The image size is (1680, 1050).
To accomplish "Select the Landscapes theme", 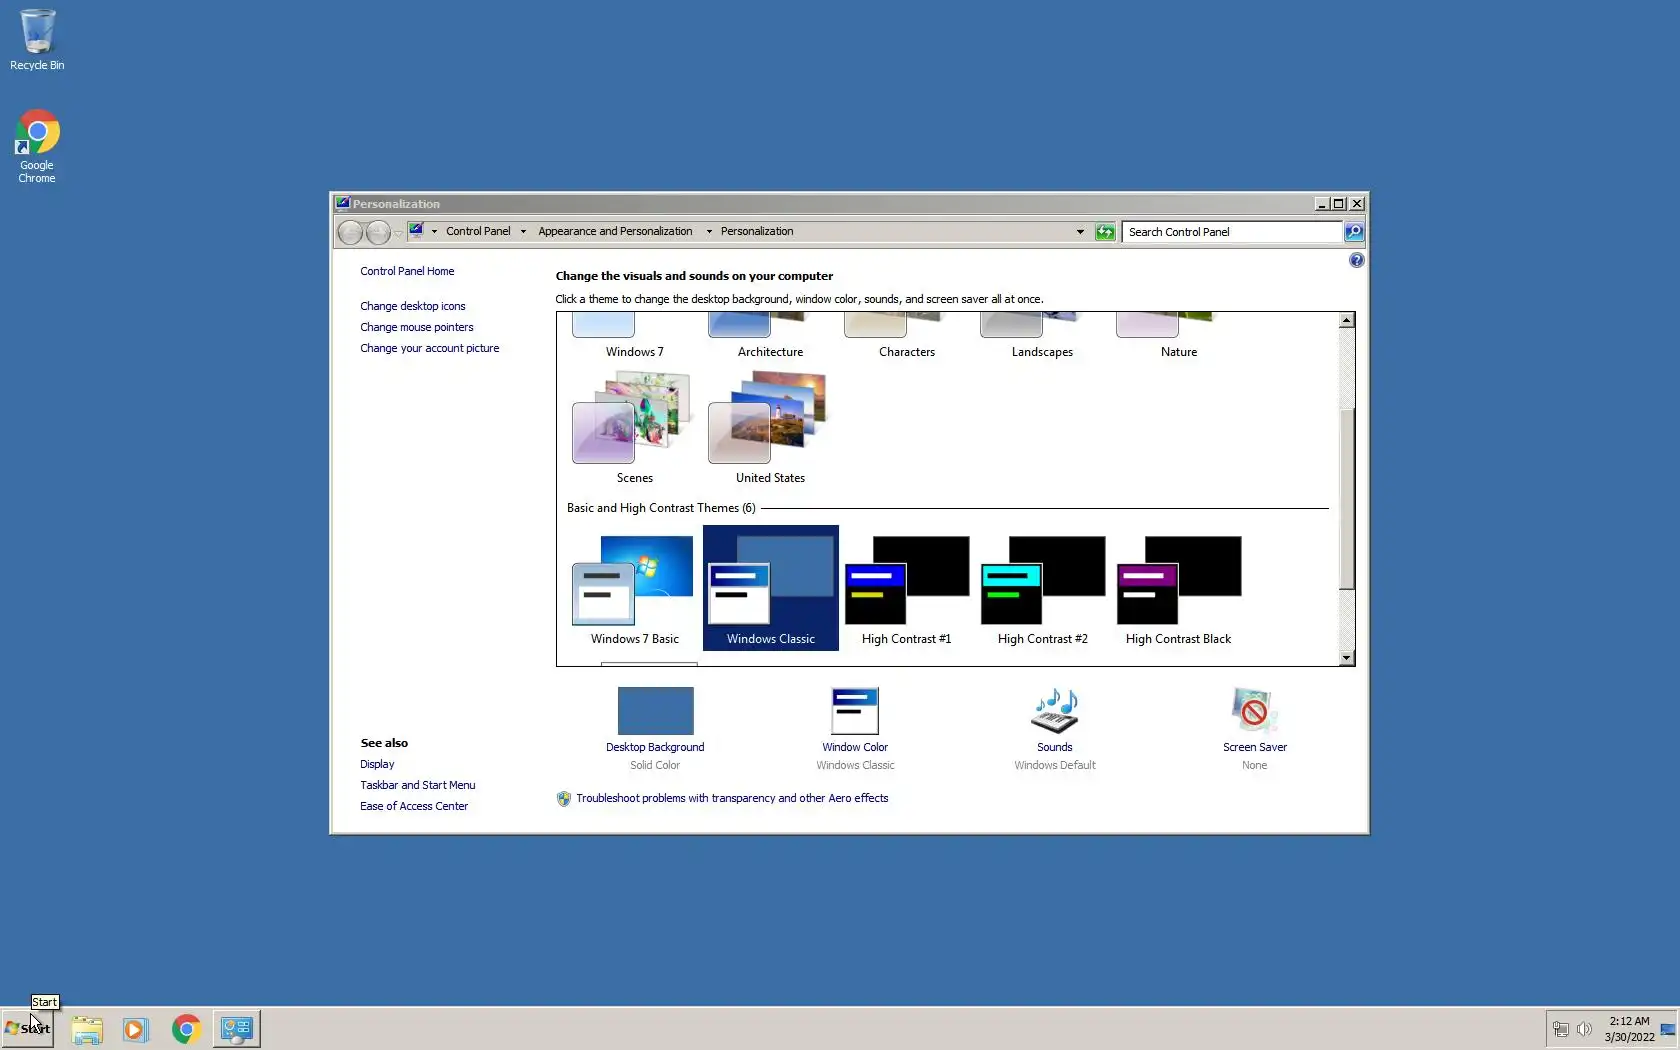I will [x=1042, y=337].
